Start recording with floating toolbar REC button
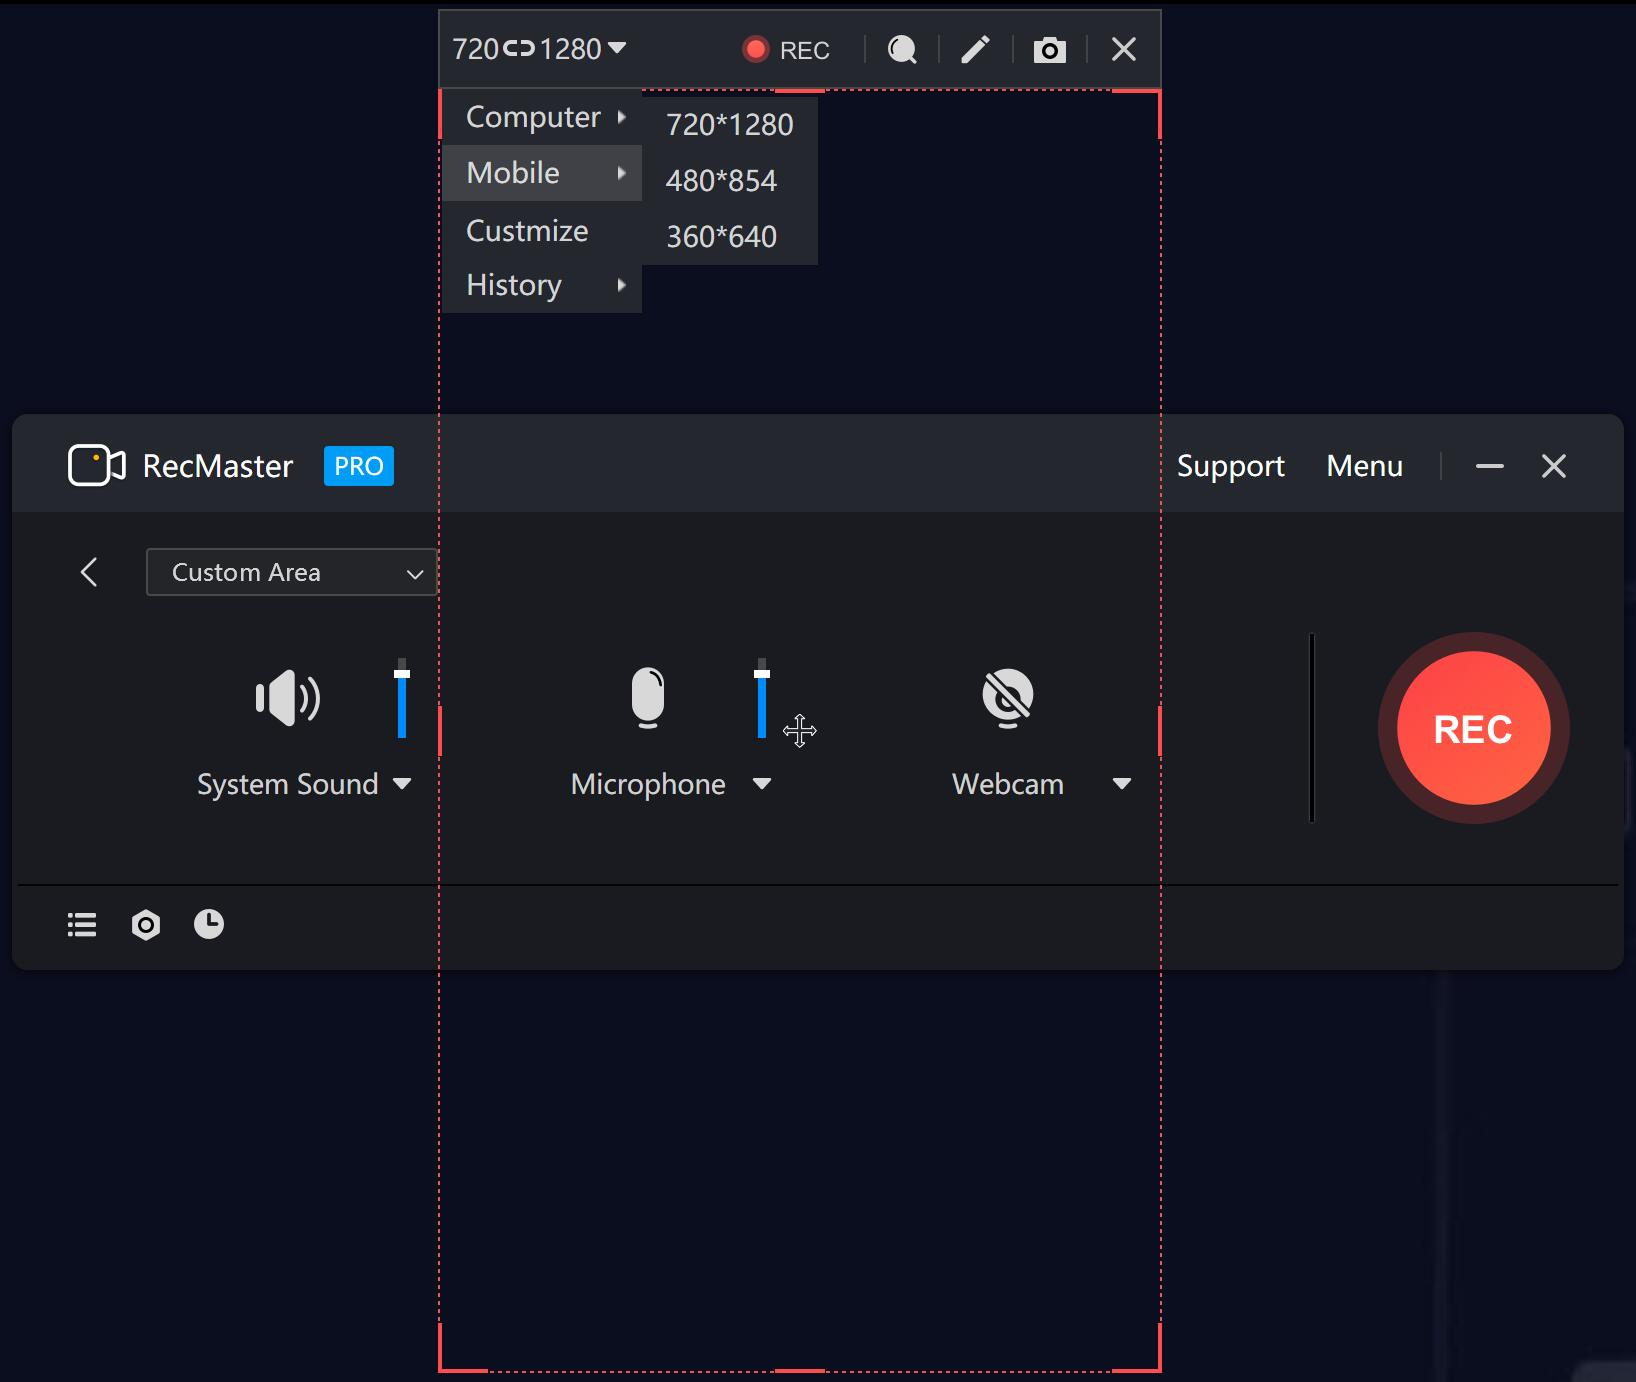Viewport: 1636px width, 1382px height. point(786,50)
